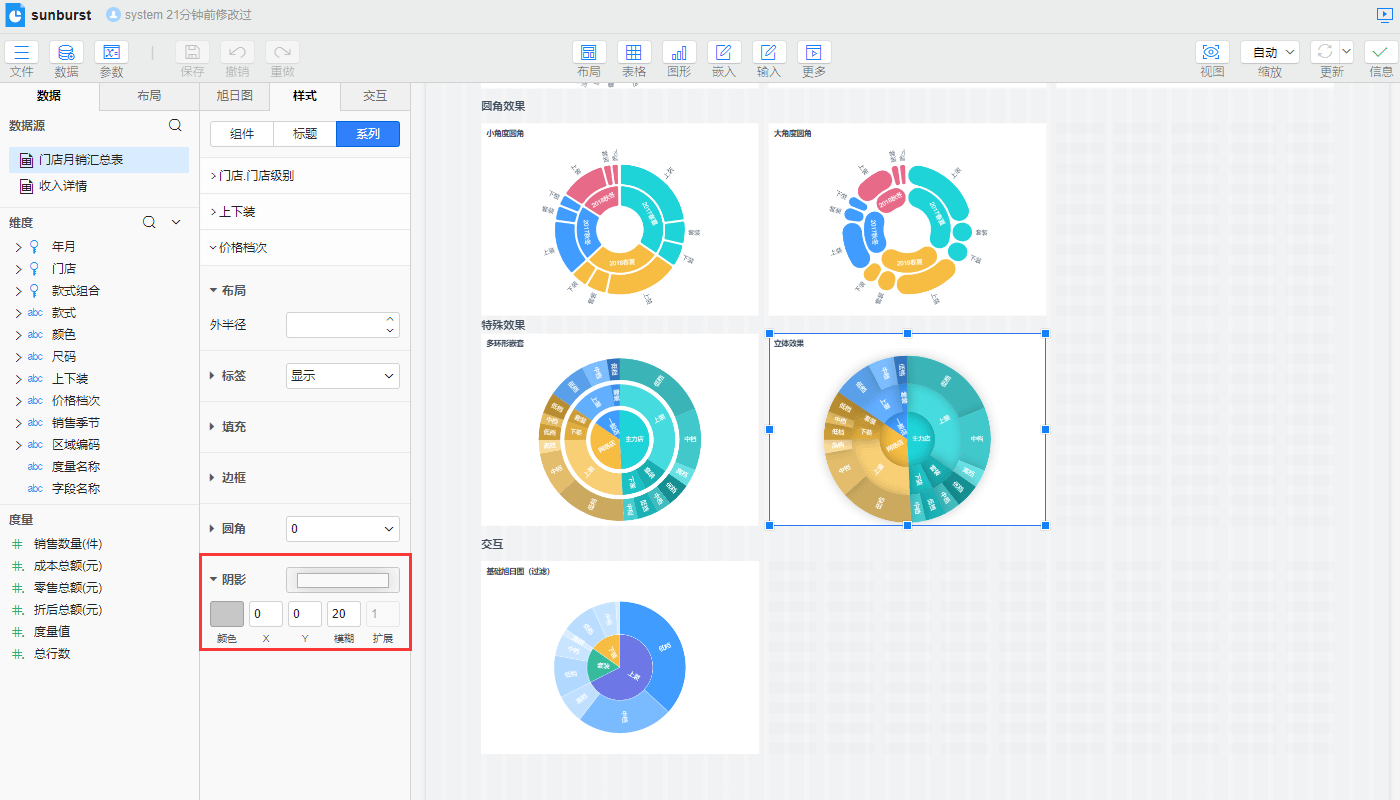
Task: Open the 标签 显示 dropdown
Action: [x=342, y=376]
